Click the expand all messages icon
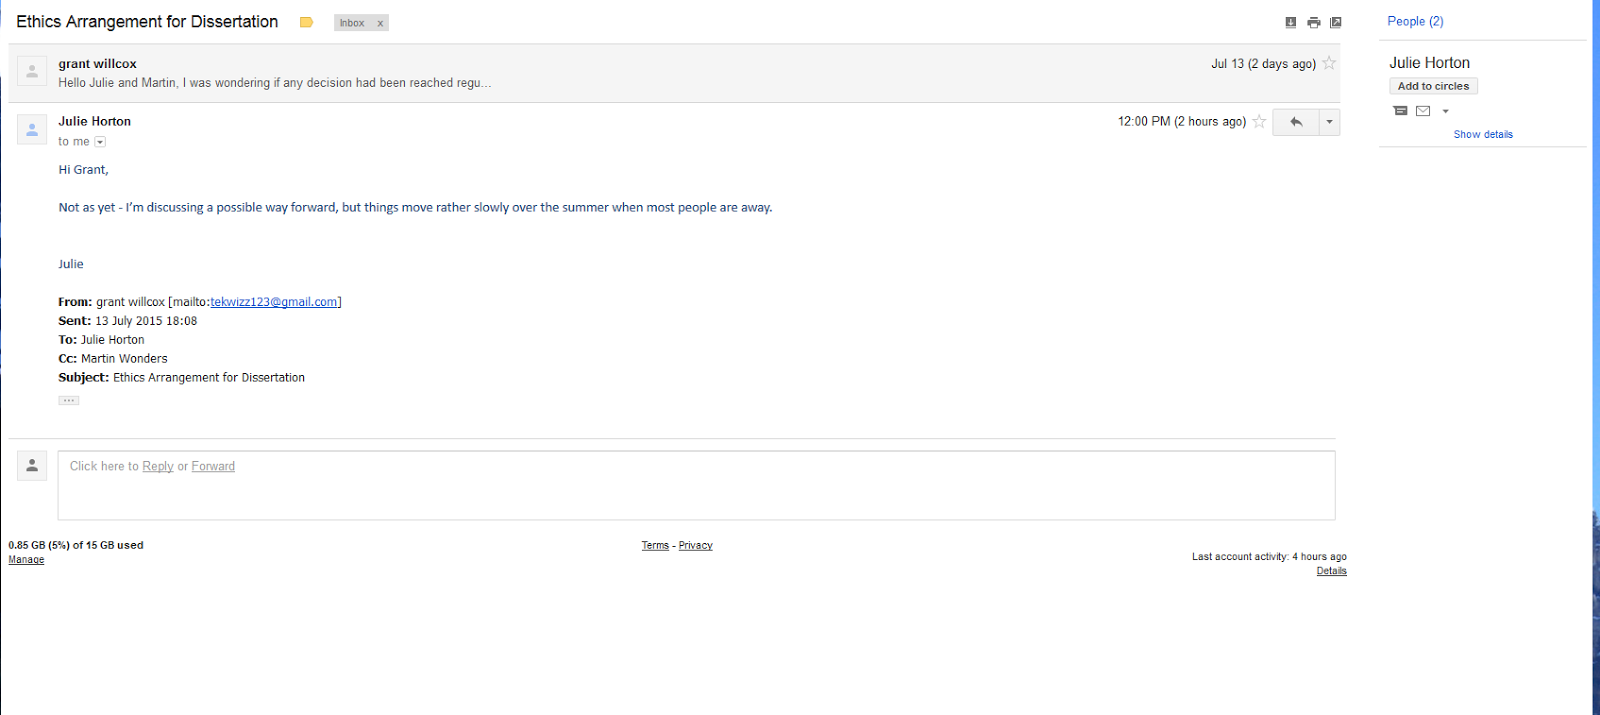The image size is (1600, 715). click(1291, 22)
